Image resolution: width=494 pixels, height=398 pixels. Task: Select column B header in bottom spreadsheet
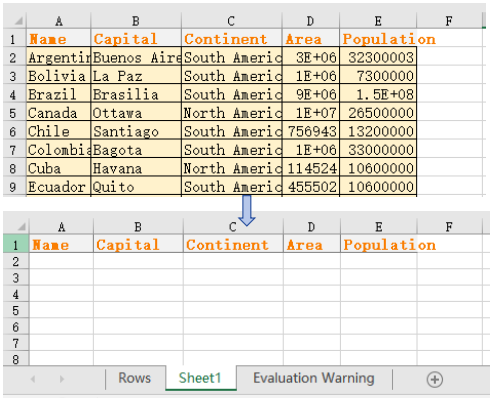(x=138, y=227)
